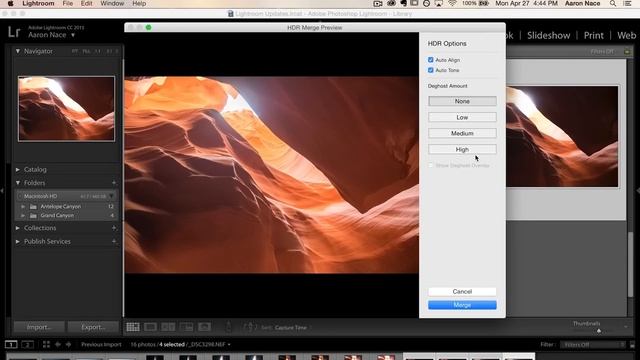
Task: Click main window button 1 in filmstrip
Action: point(11,344)
